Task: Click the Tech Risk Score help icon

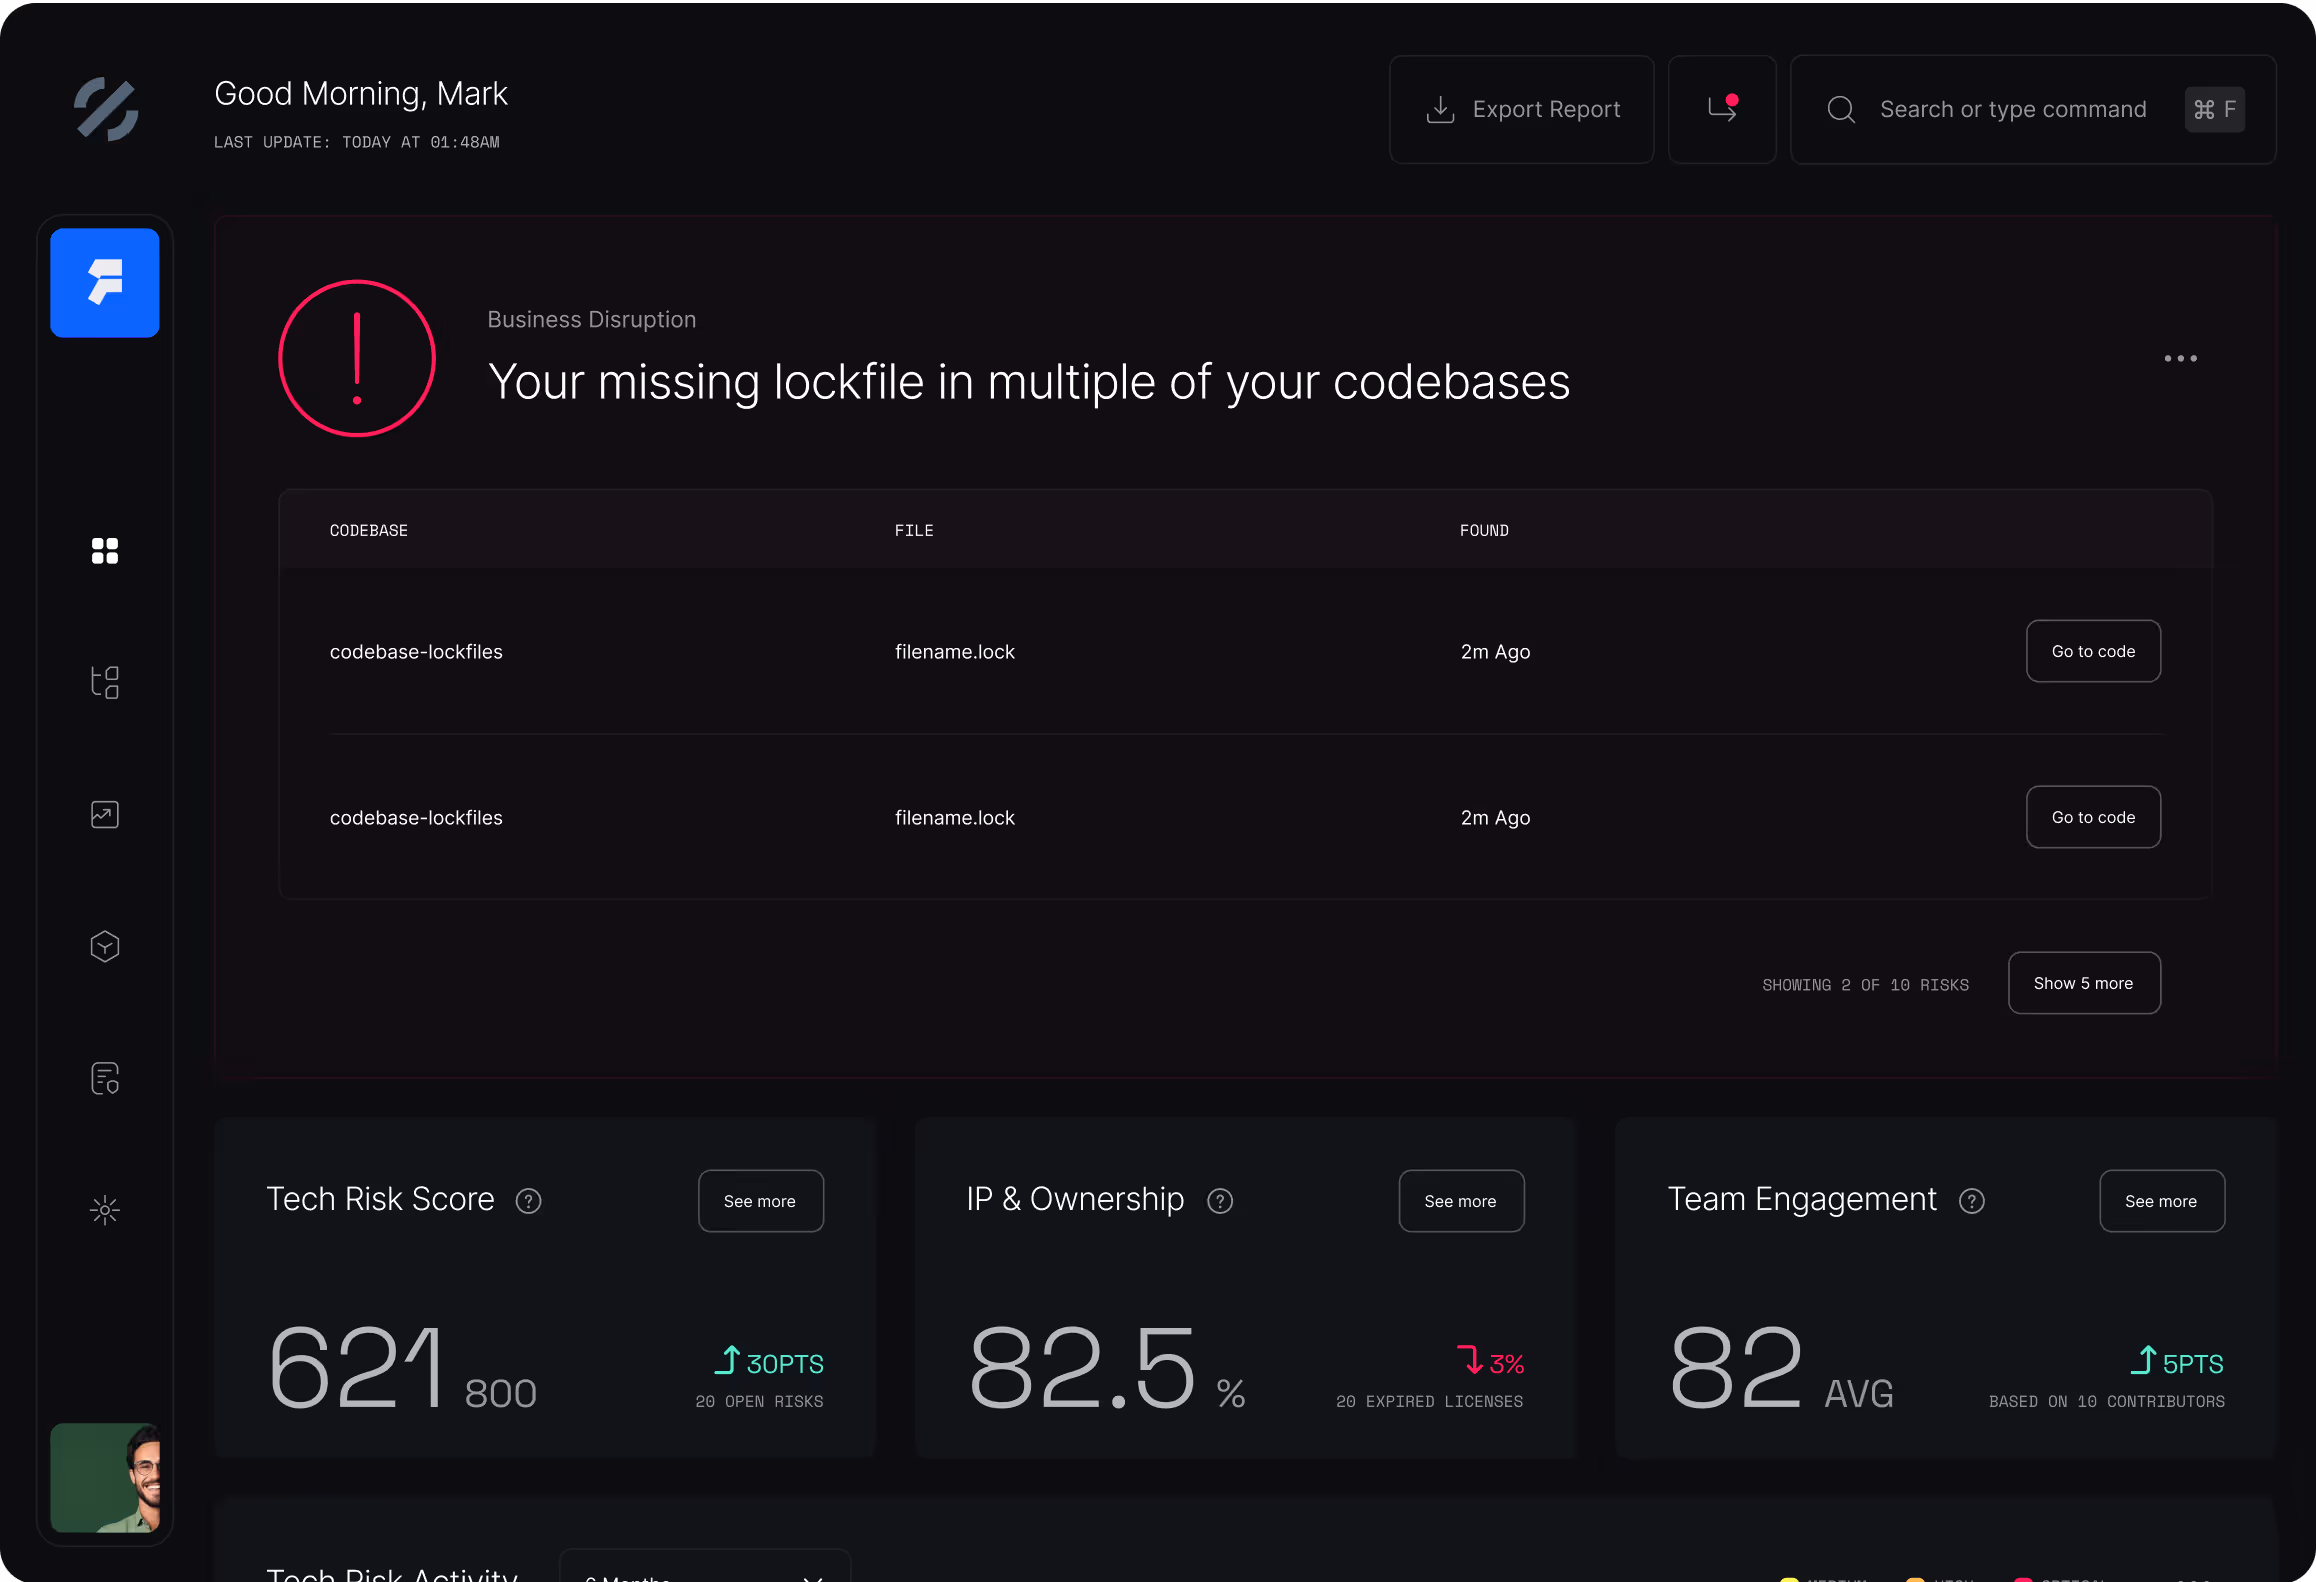Action: click(x=528, y=1201)
